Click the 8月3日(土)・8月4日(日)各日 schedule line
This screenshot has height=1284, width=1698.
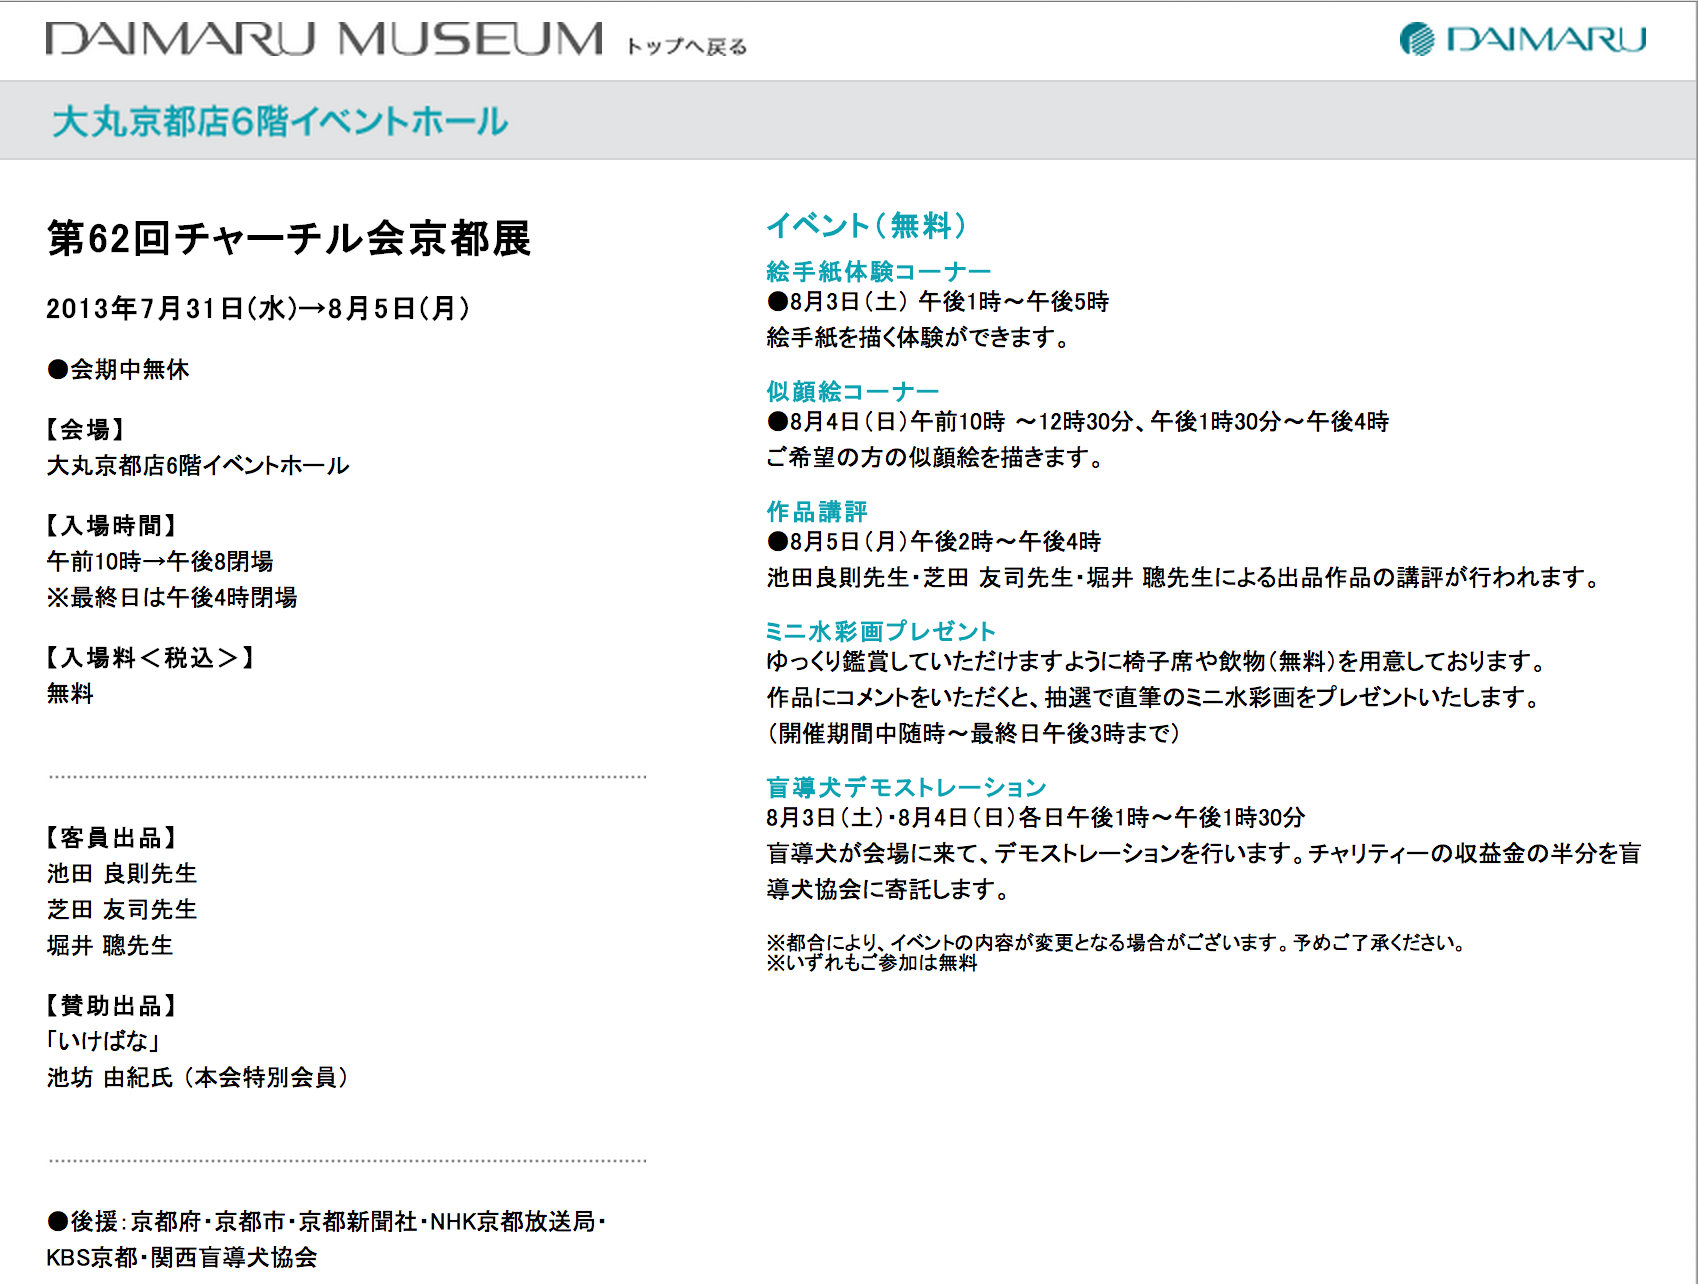point(1036,817)
